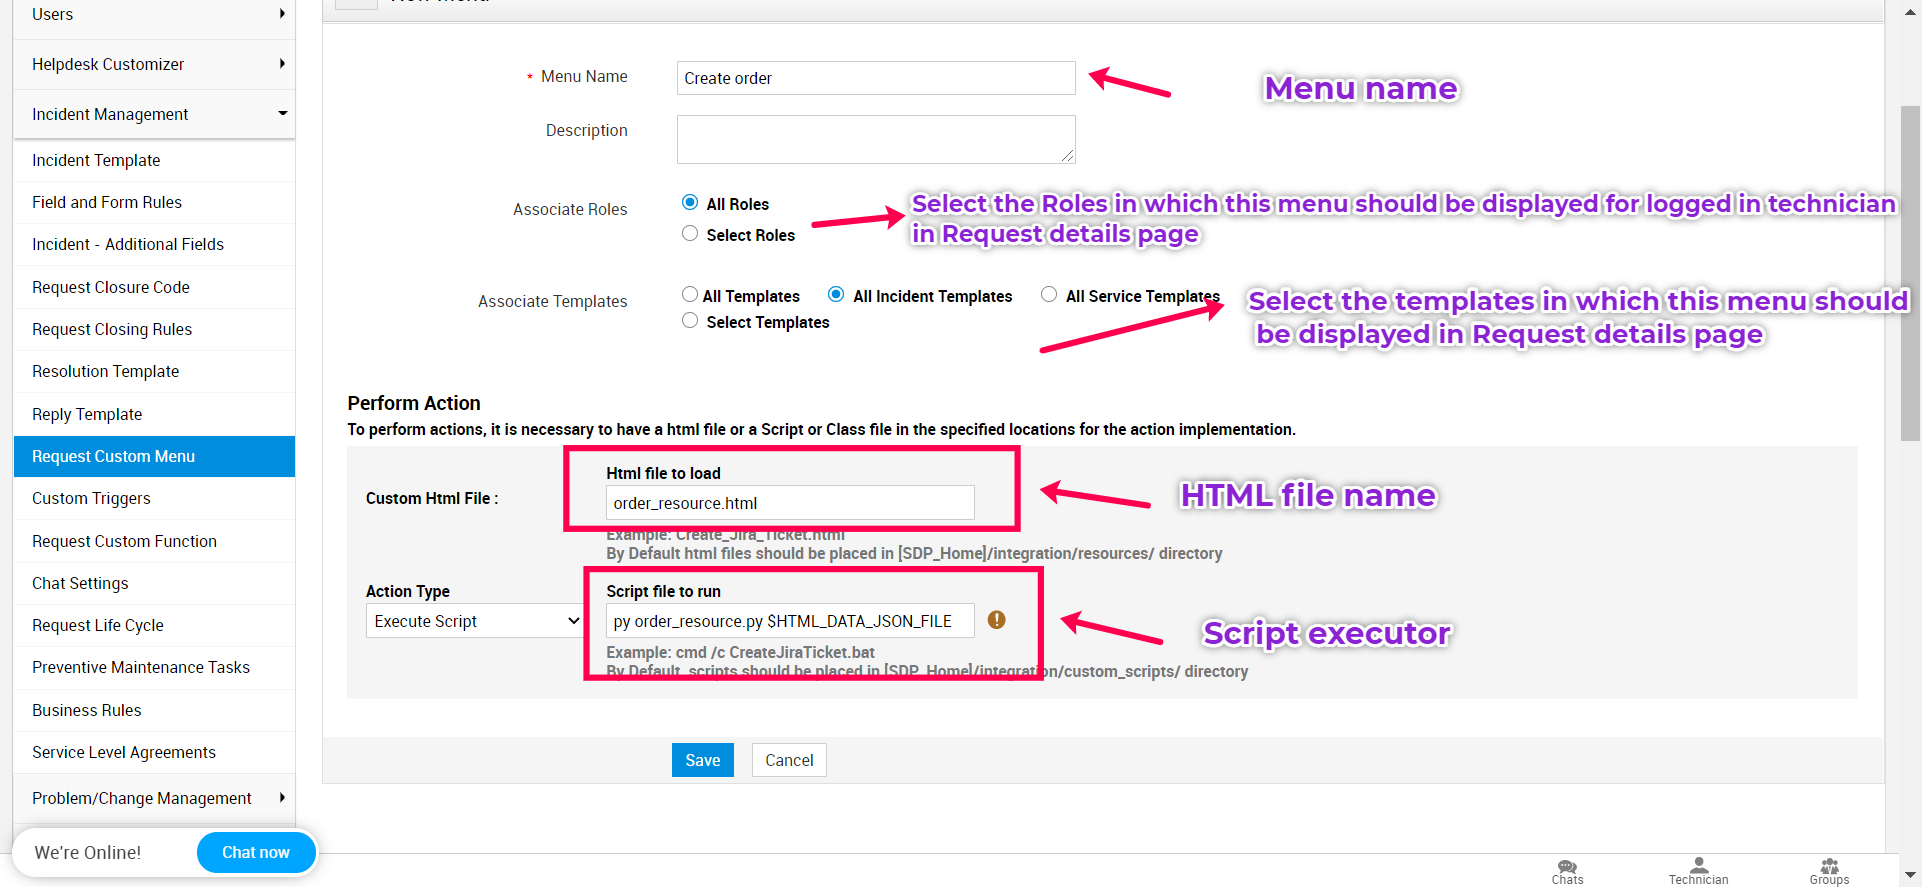Image resolution: width=1922 pixels, height=887 pixels.
Task: Open Request Closing Rules
Action: [154, 329]
